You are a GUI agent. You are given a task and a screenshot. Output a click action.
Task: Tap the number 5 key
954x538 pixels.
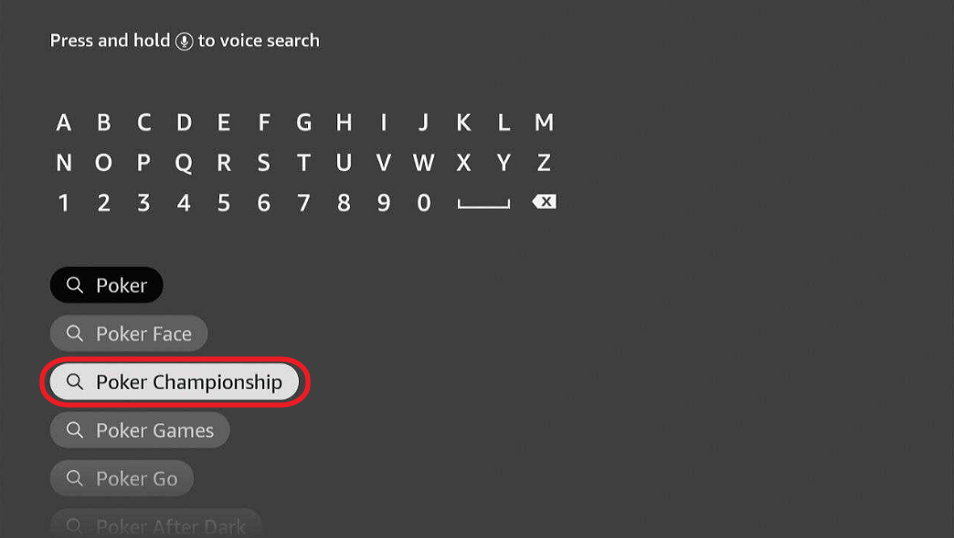[x=224, y=203]
